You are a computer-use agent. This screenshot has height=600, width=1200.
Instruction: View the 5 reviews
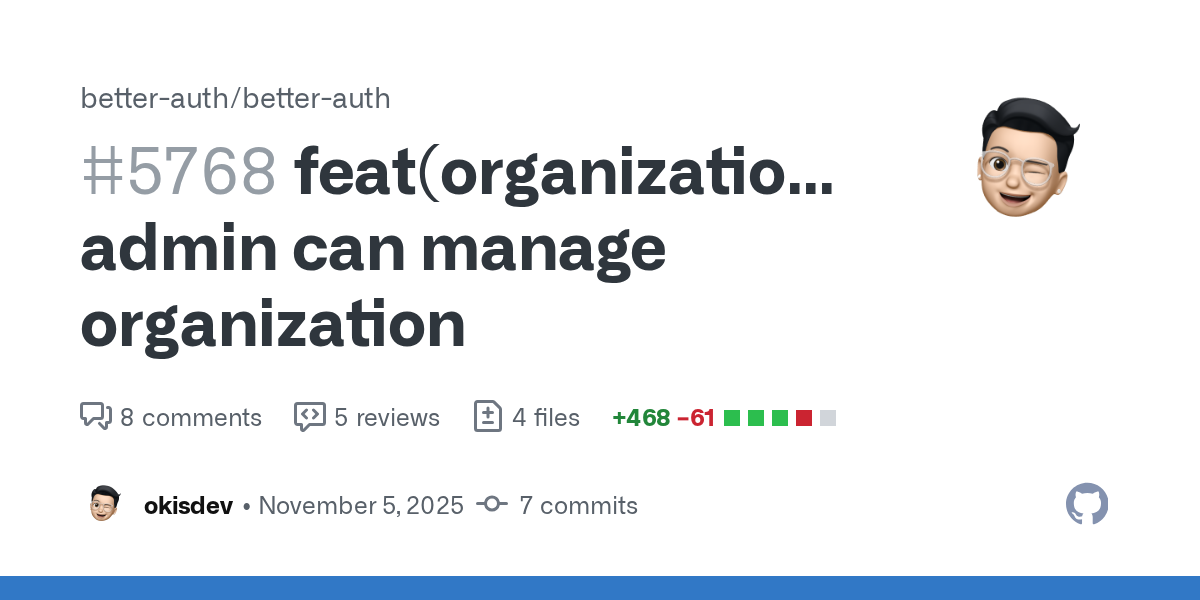tap(387, 417)
